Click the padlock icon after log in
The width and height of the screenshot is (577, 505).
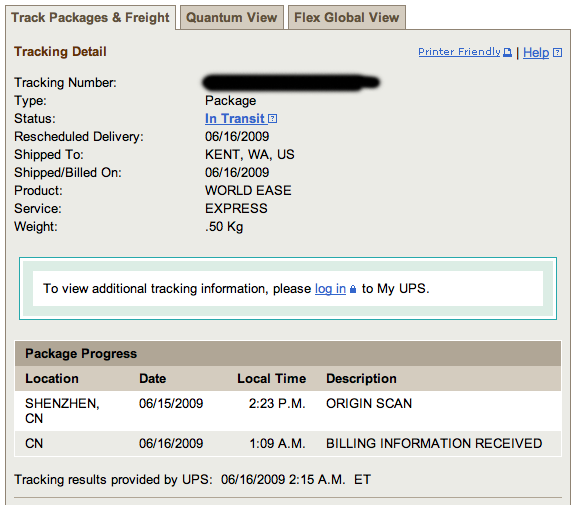[x=353, y=289]
